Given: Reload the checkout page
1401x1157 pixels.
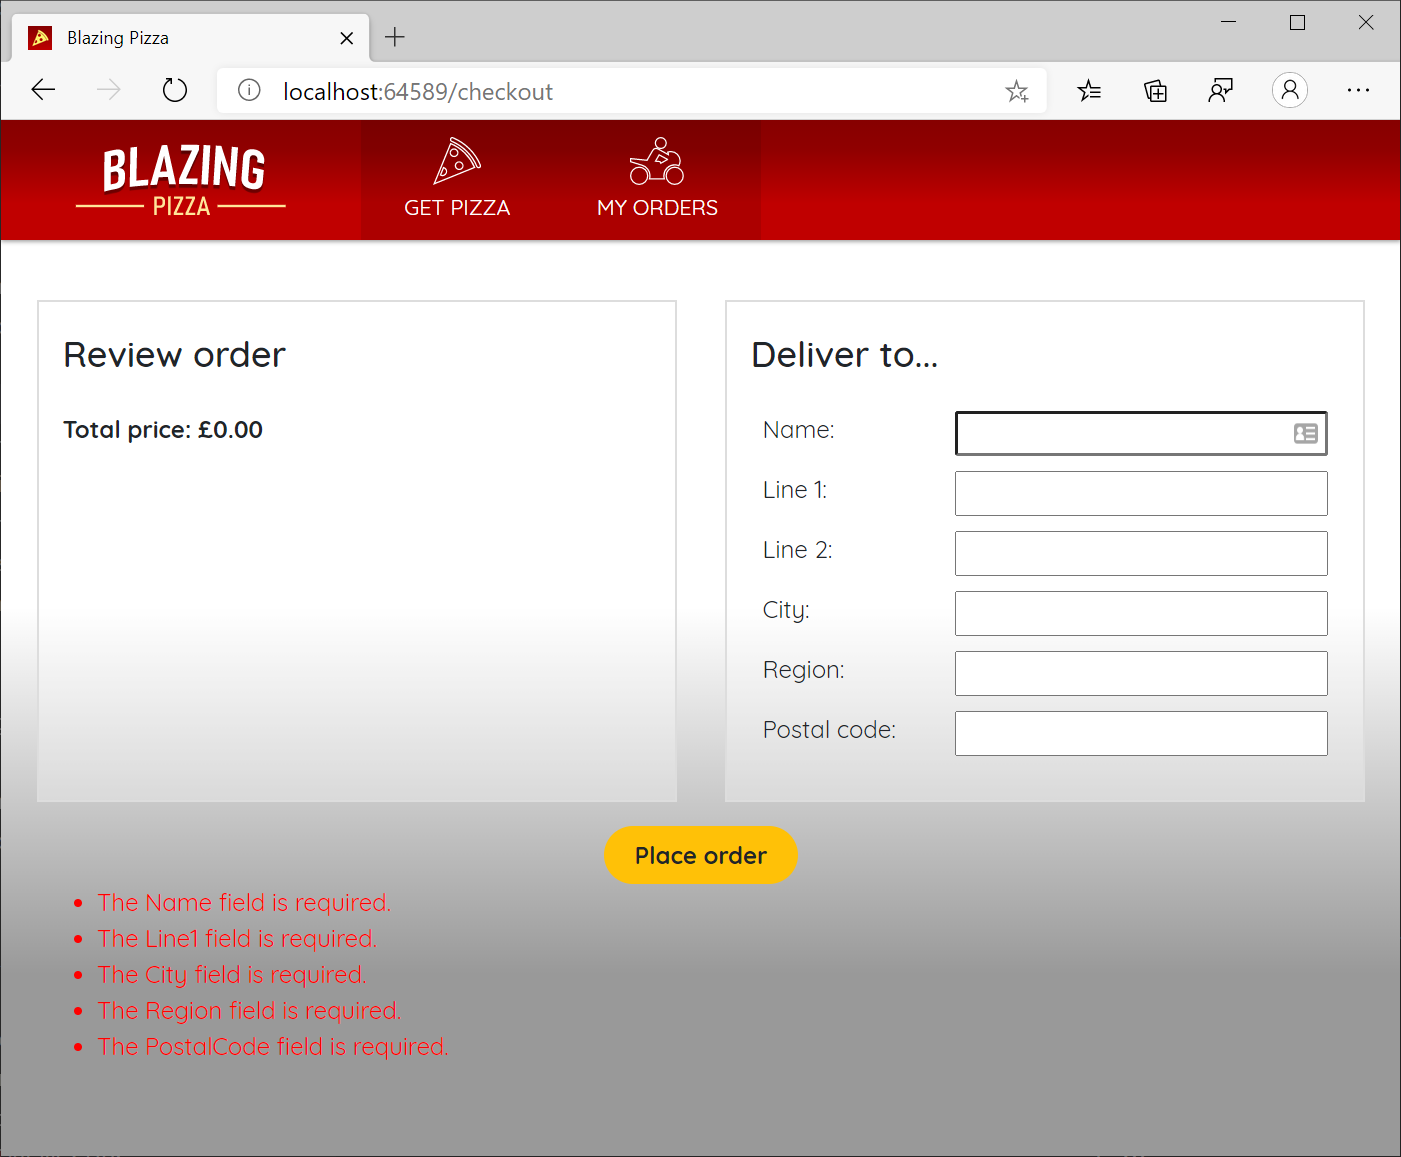Looking at the screenshot, I should (175, 91).
